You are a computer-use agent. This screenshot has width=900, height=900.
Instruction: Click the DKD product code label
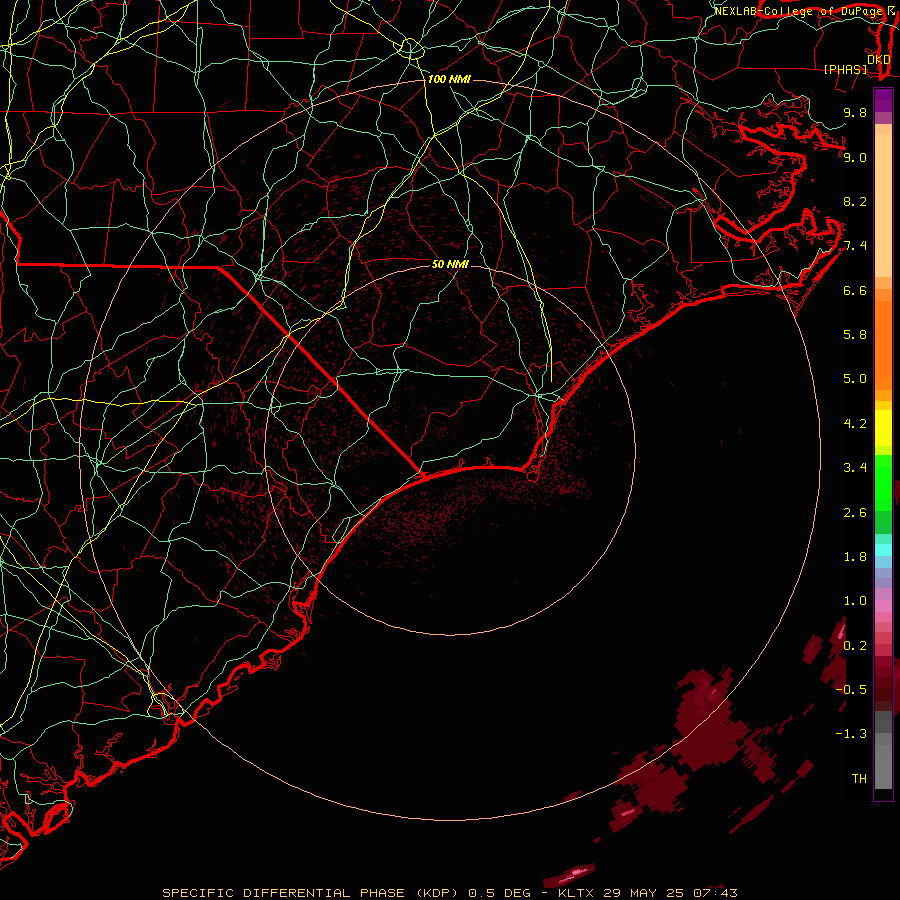click(x=879, y=59)
